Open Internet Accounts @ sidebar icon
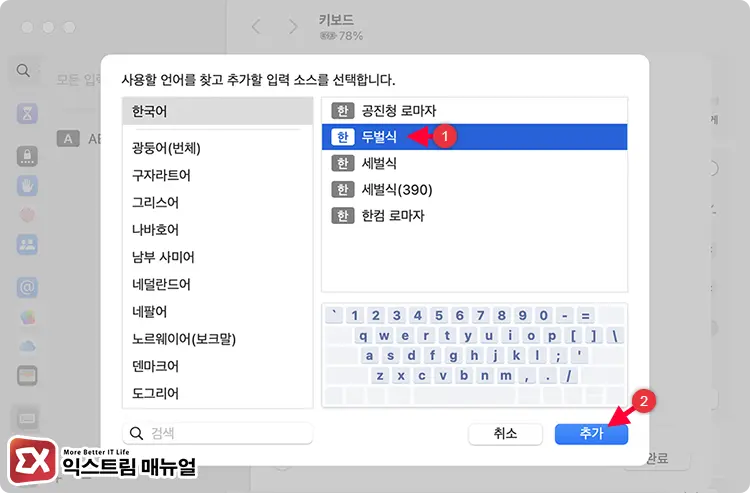The width and height of the screenshot is (750, 493). click(27, 287)
